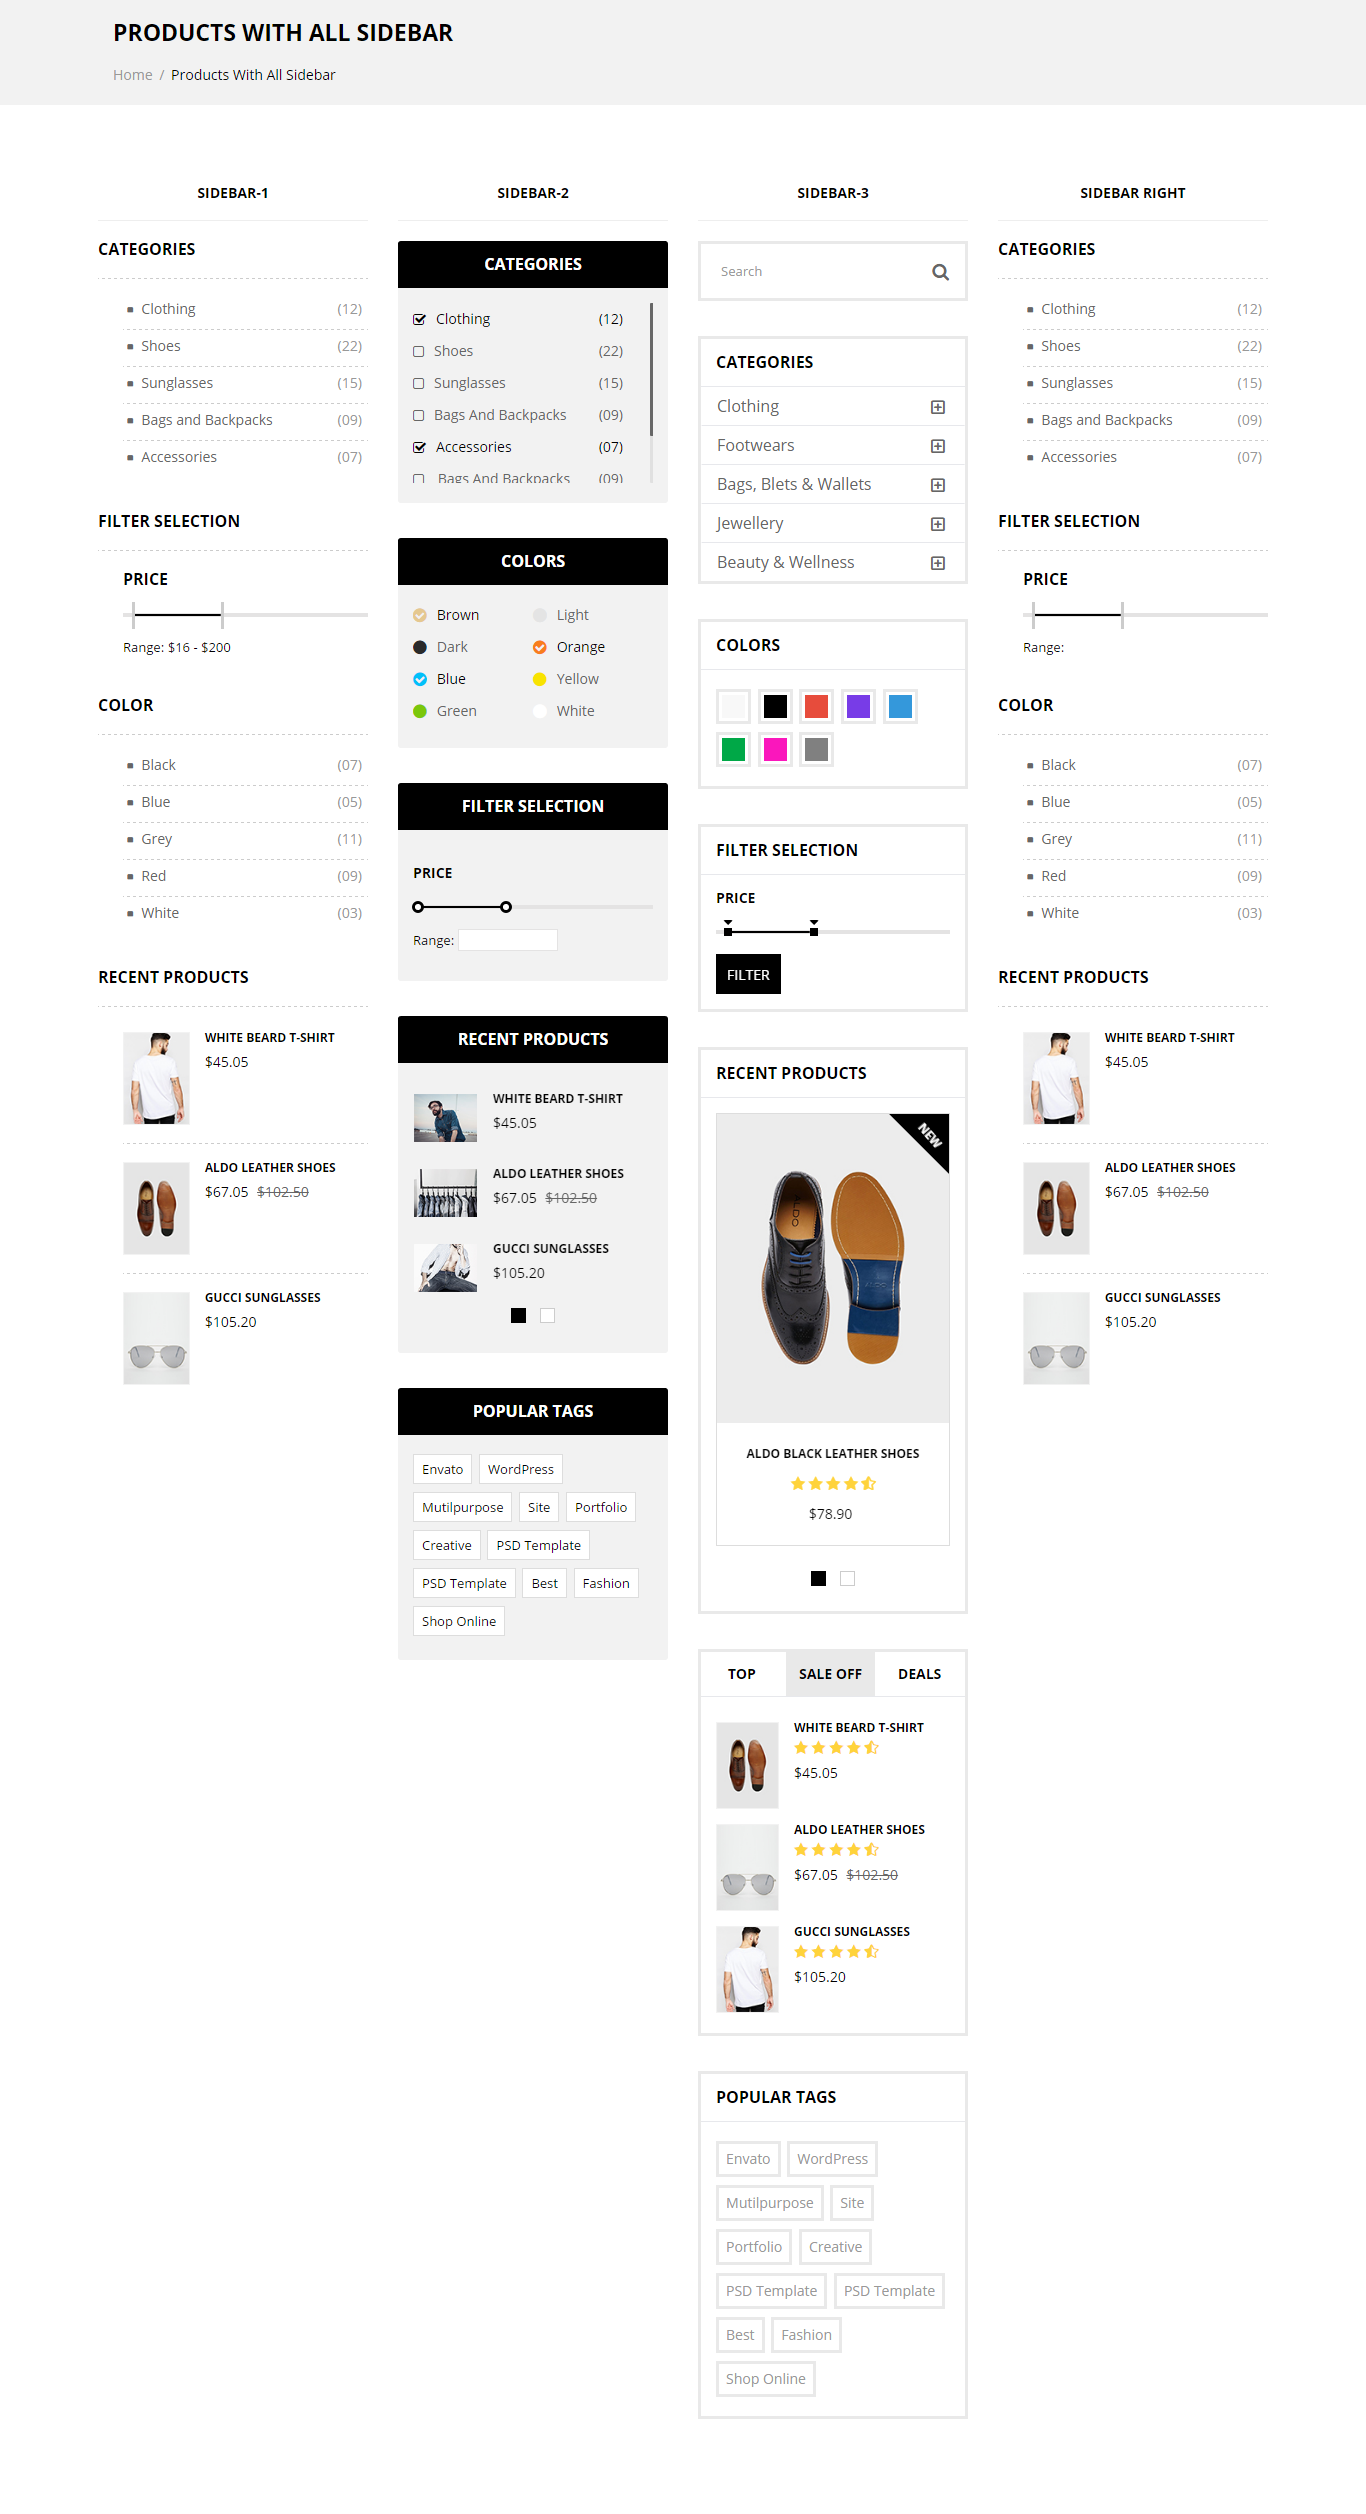The height and width of the screenshot is (2514, 1366).
Task: Tick the Sunglasses checkbox in Sidebar-2
Action: [419, 383]
